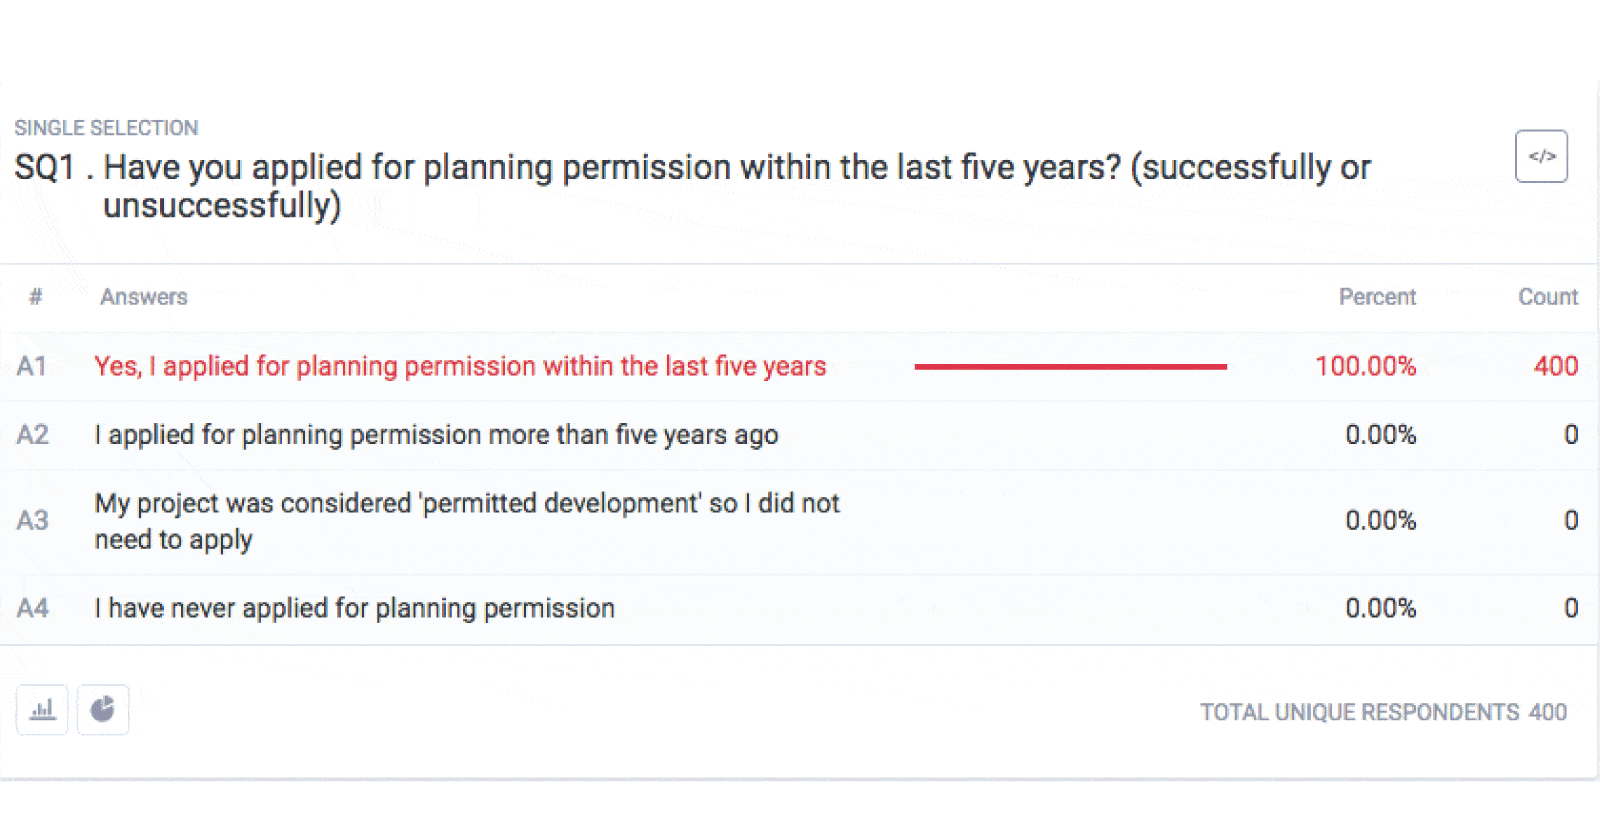Image resolution: width=1600 pixels, height=840 pixels.
Task: Sort results by the Percent column header
Action: click(x=1377, y=297)
